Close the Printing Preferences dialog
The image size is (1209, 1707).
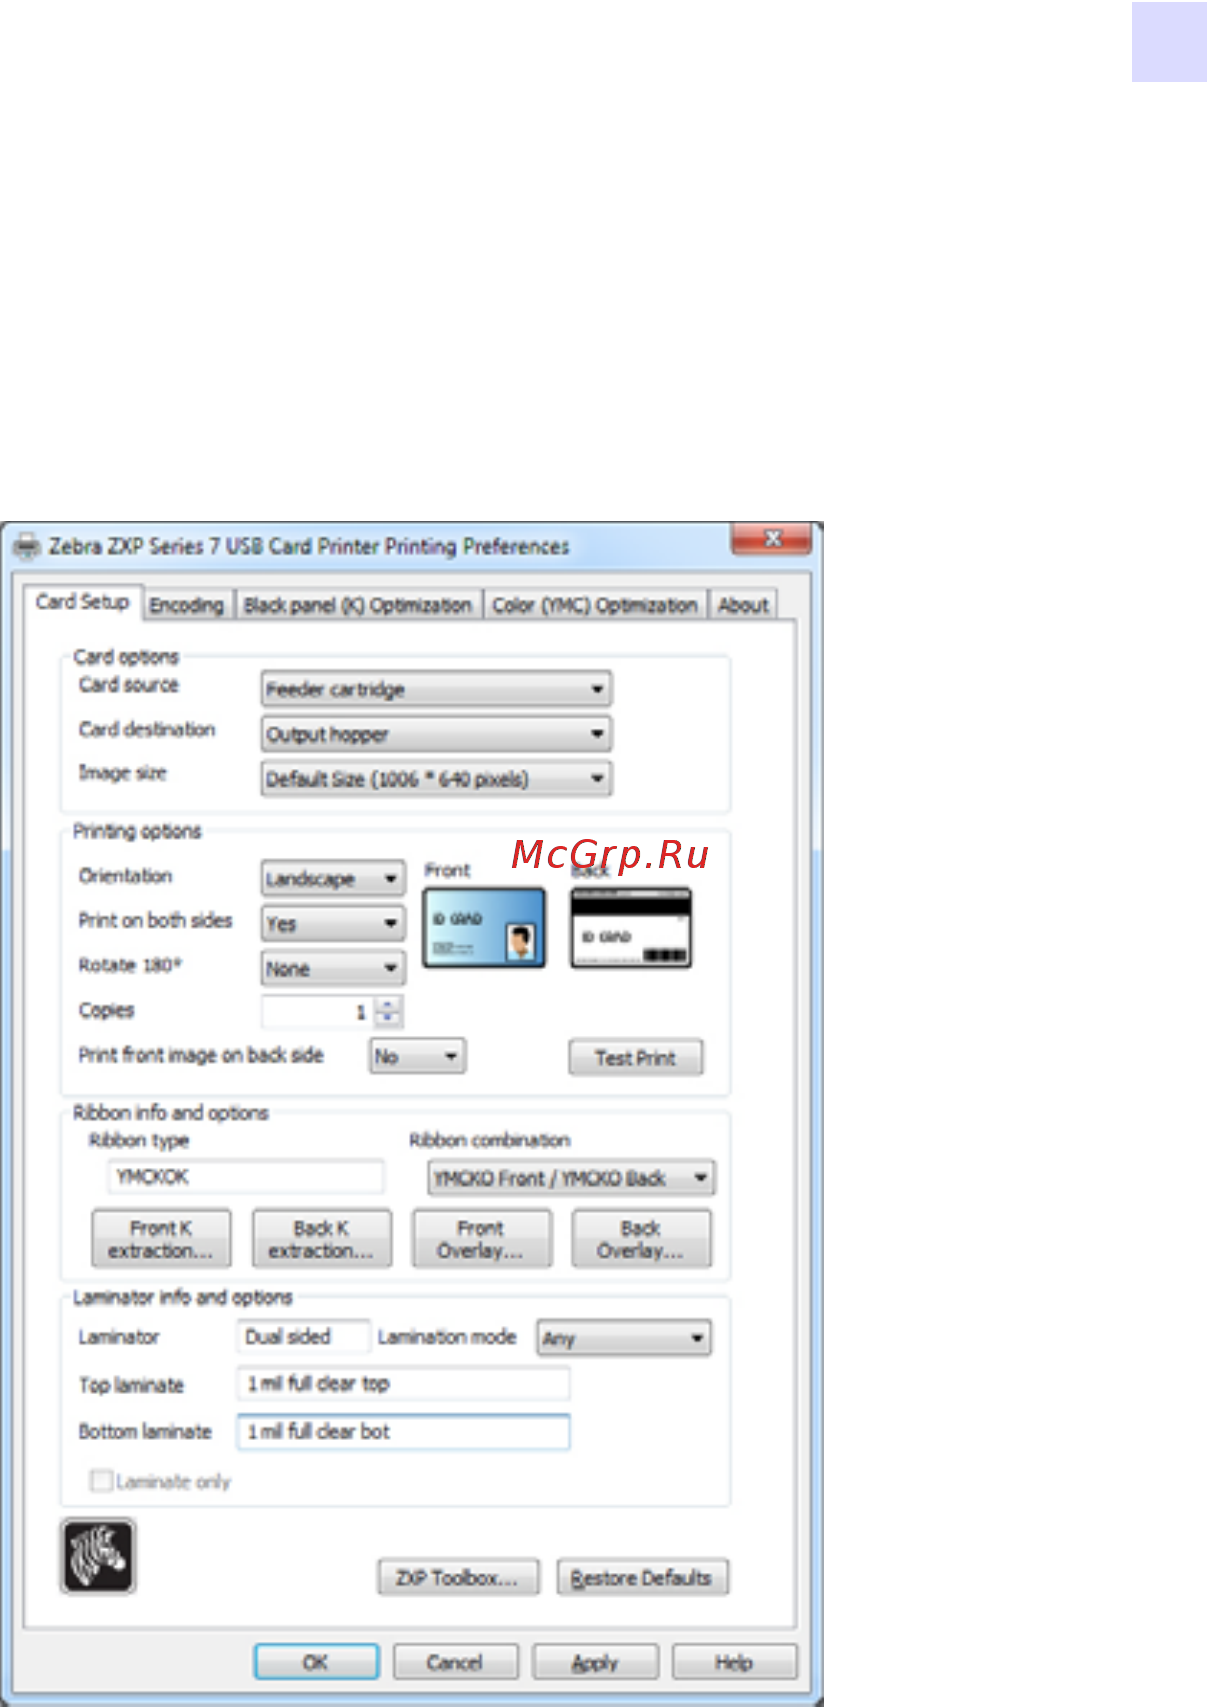(771, 538)
